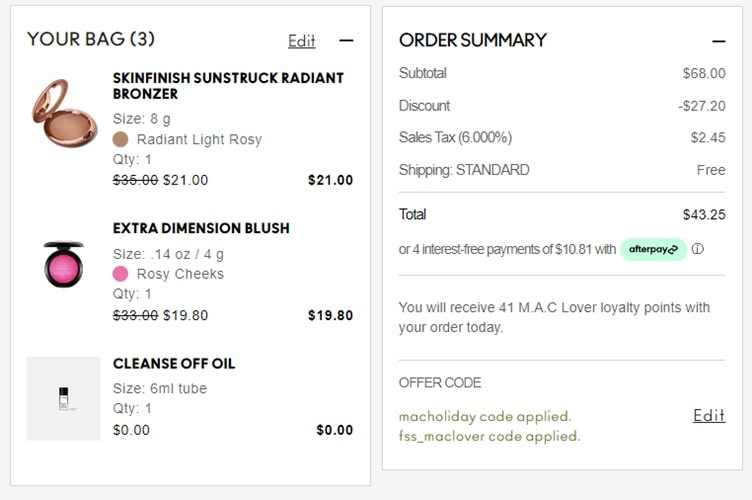The height and width of the screenshot is (500, 752).
Task: Edit the applied offer codes
Action: tap(709, 415)
